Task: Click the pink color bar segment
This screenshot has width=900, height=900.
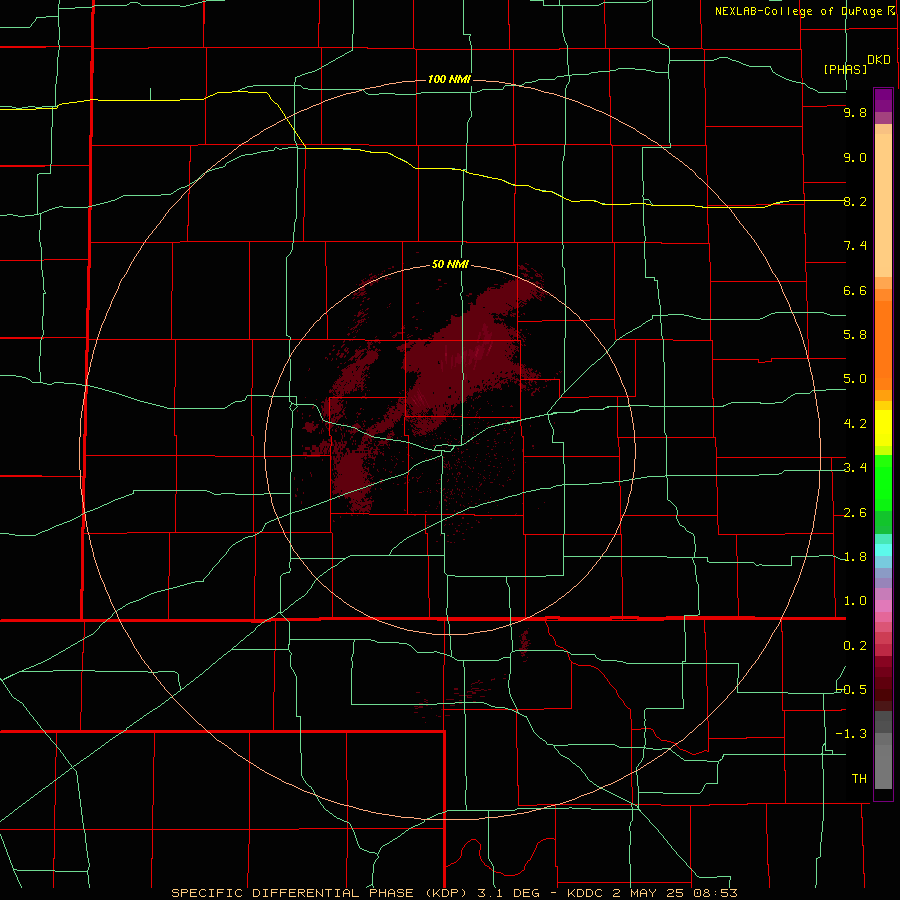Action: click(x=883, y=606)
